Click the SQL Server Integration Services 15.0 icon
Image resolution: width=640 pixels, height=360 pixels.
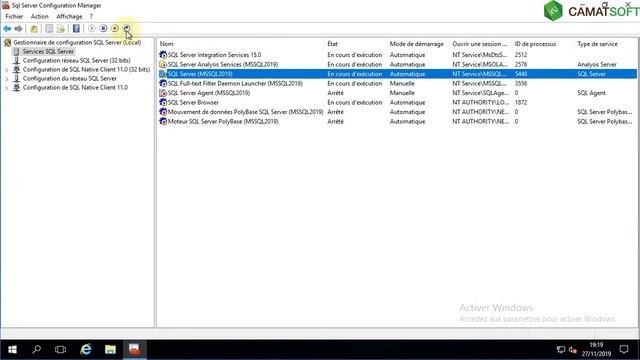163,55
